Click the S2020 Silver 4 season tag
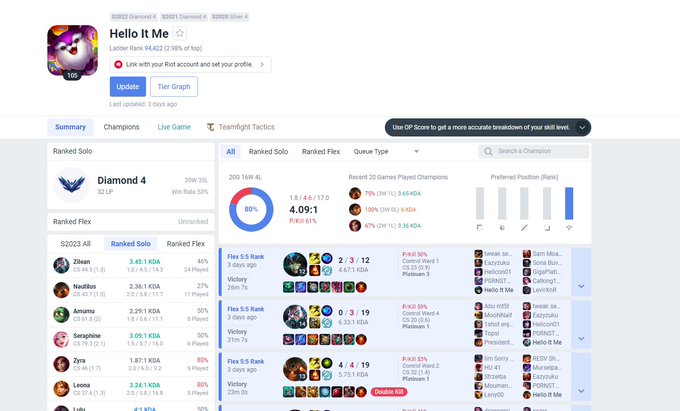Image resolution: width=680 pixels, height=411 pixels. (230, 17)
